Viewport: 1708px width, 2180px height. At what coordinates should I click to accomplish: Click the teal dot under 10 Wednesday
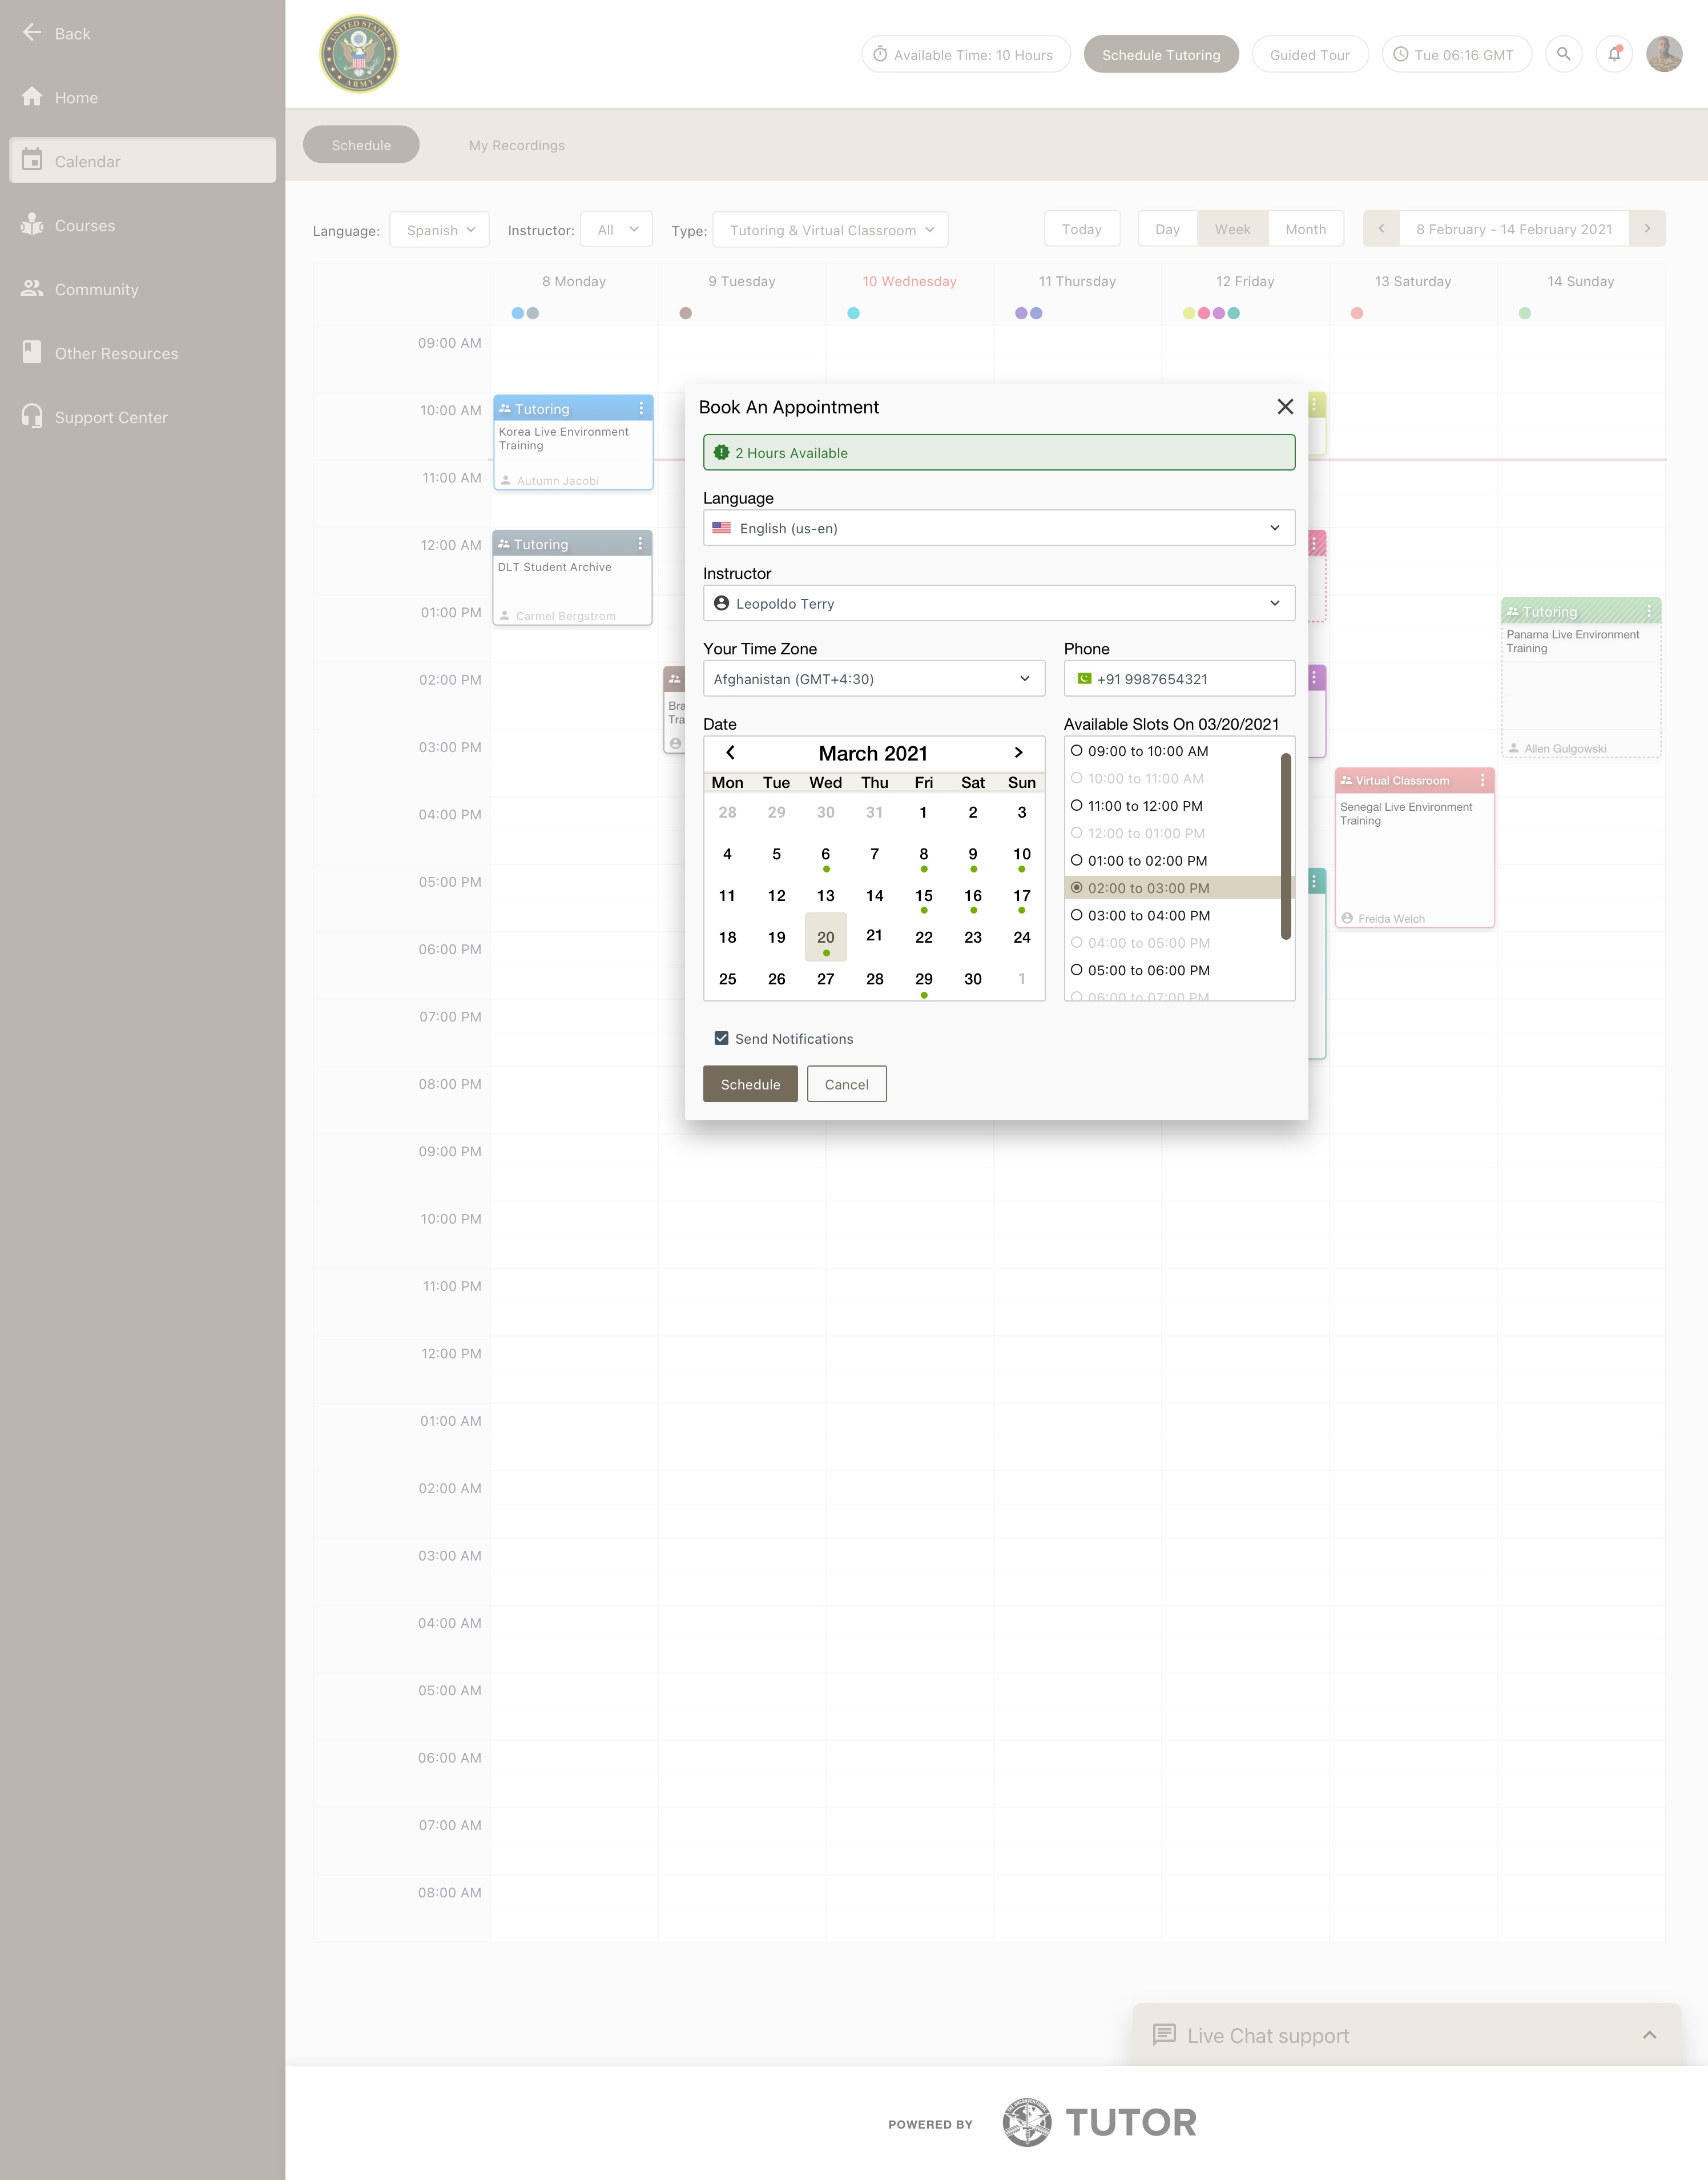click(853, 313)
